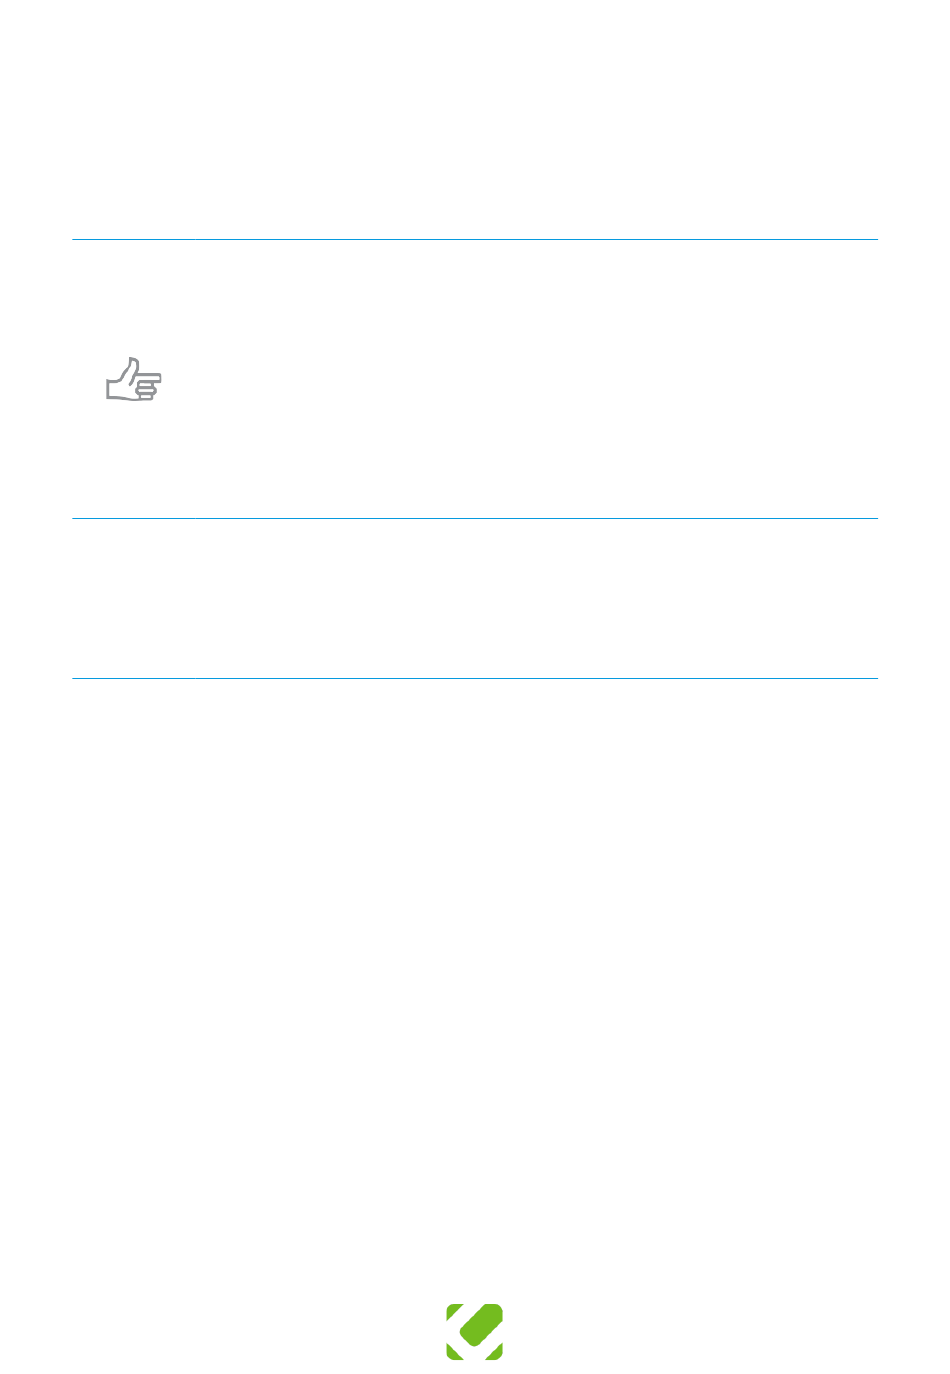This screenshot has height=1374, width=950.
Task: Click the empty page area below third line
Action: pos(475,980)
